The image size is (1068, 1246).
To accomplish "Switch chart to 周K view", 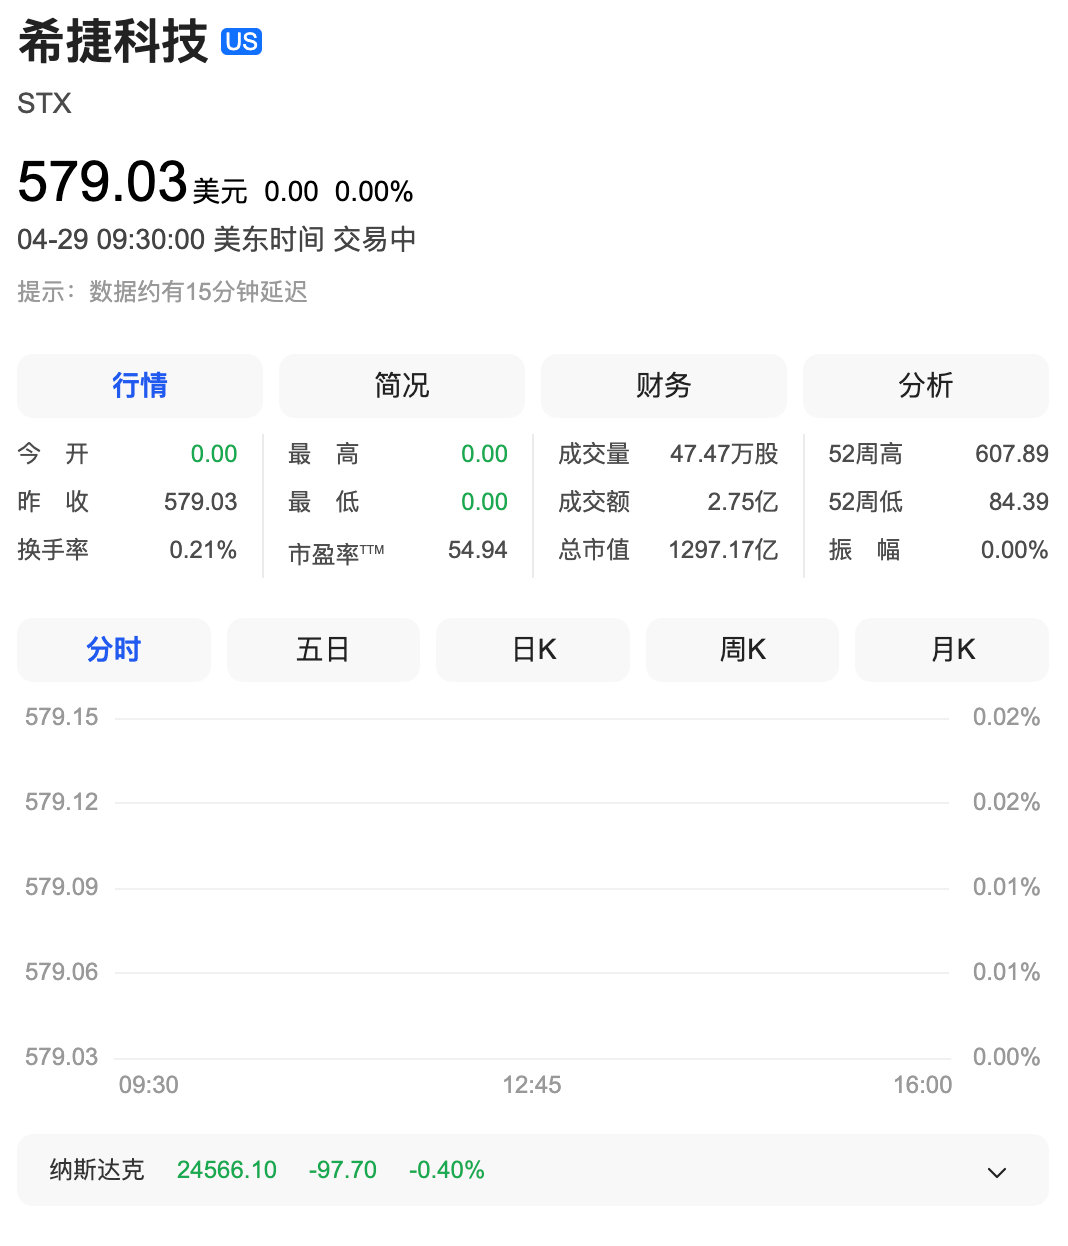I will [742, 649].
